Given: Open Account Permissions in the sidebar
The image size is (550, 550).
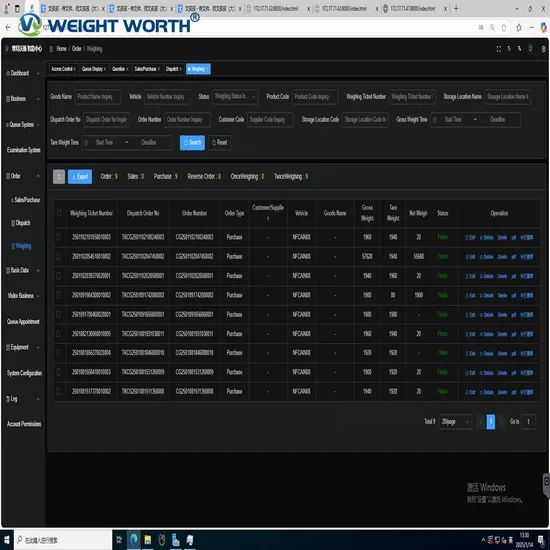Looking at the screenshot, I should coord(24,424).
